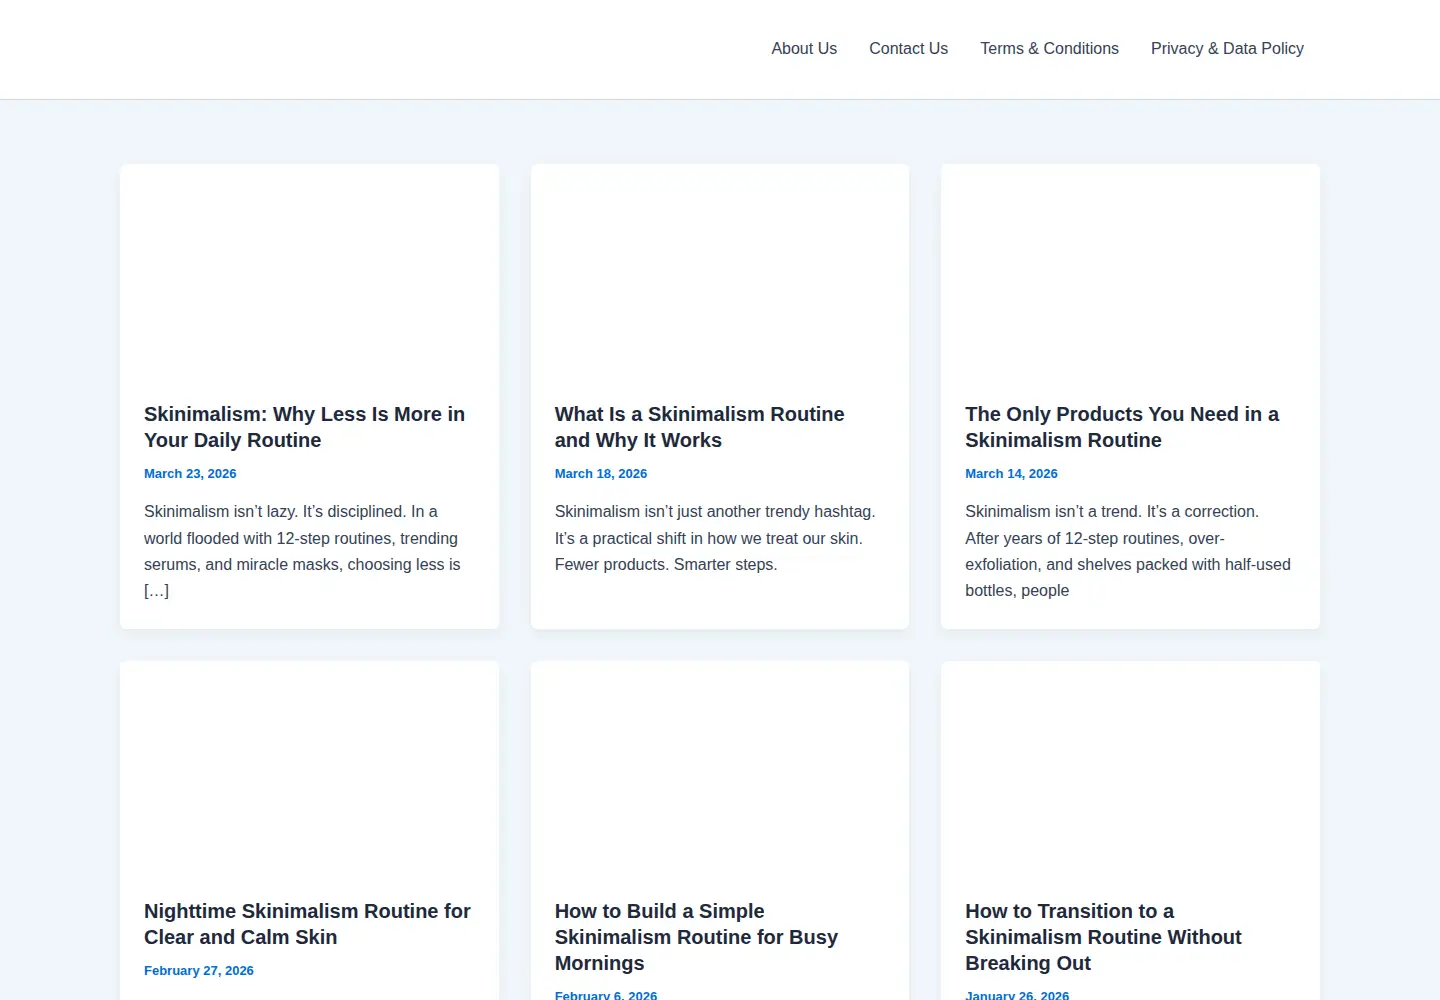Viewport: 1440px width, 1000px height.
Task: View Privacy & Data Policy
Action: pyautogui.click(x=1227, y=48)
